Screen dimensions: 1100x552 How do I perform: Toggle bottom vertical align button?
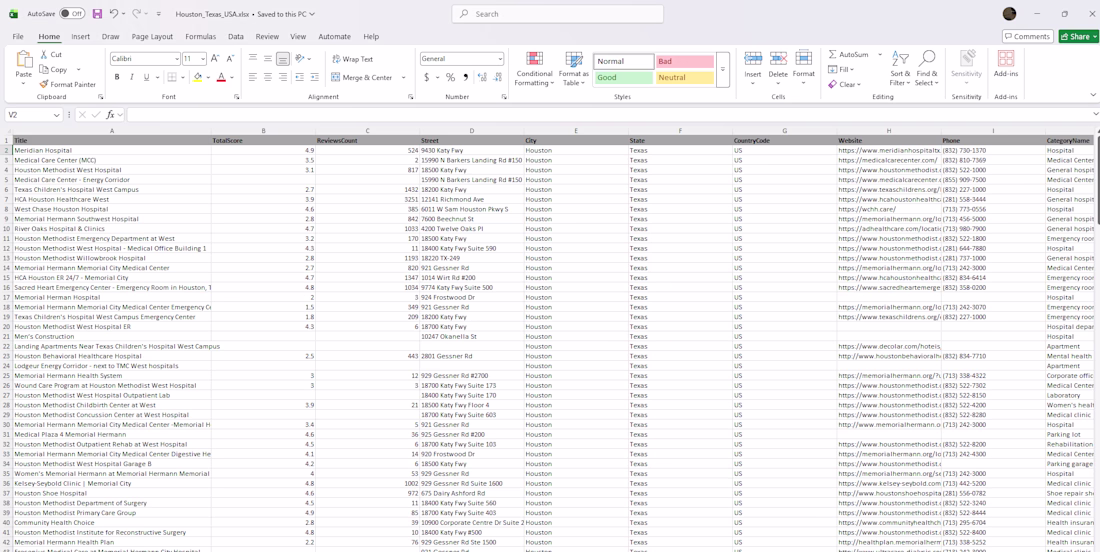(283, 59)
